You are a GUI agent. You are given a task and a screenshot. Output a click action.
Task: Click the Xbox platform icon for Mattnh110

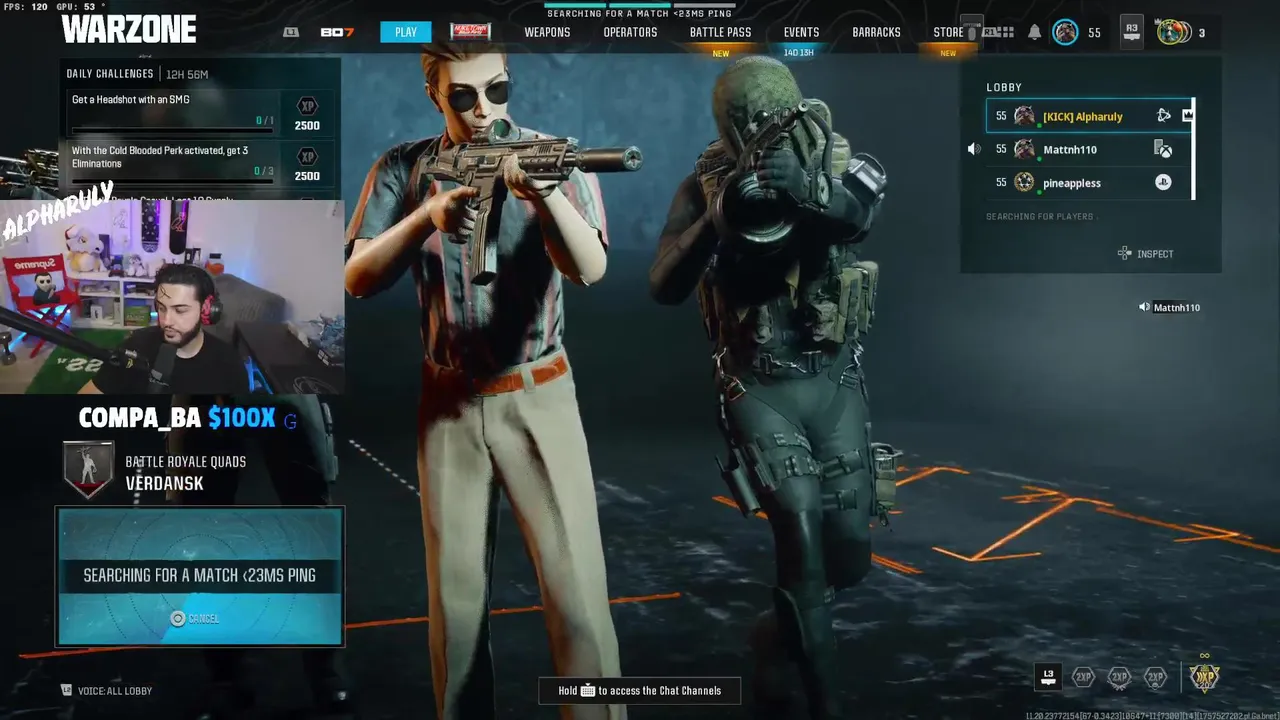pyautogui.click(x=1163, y=149)
